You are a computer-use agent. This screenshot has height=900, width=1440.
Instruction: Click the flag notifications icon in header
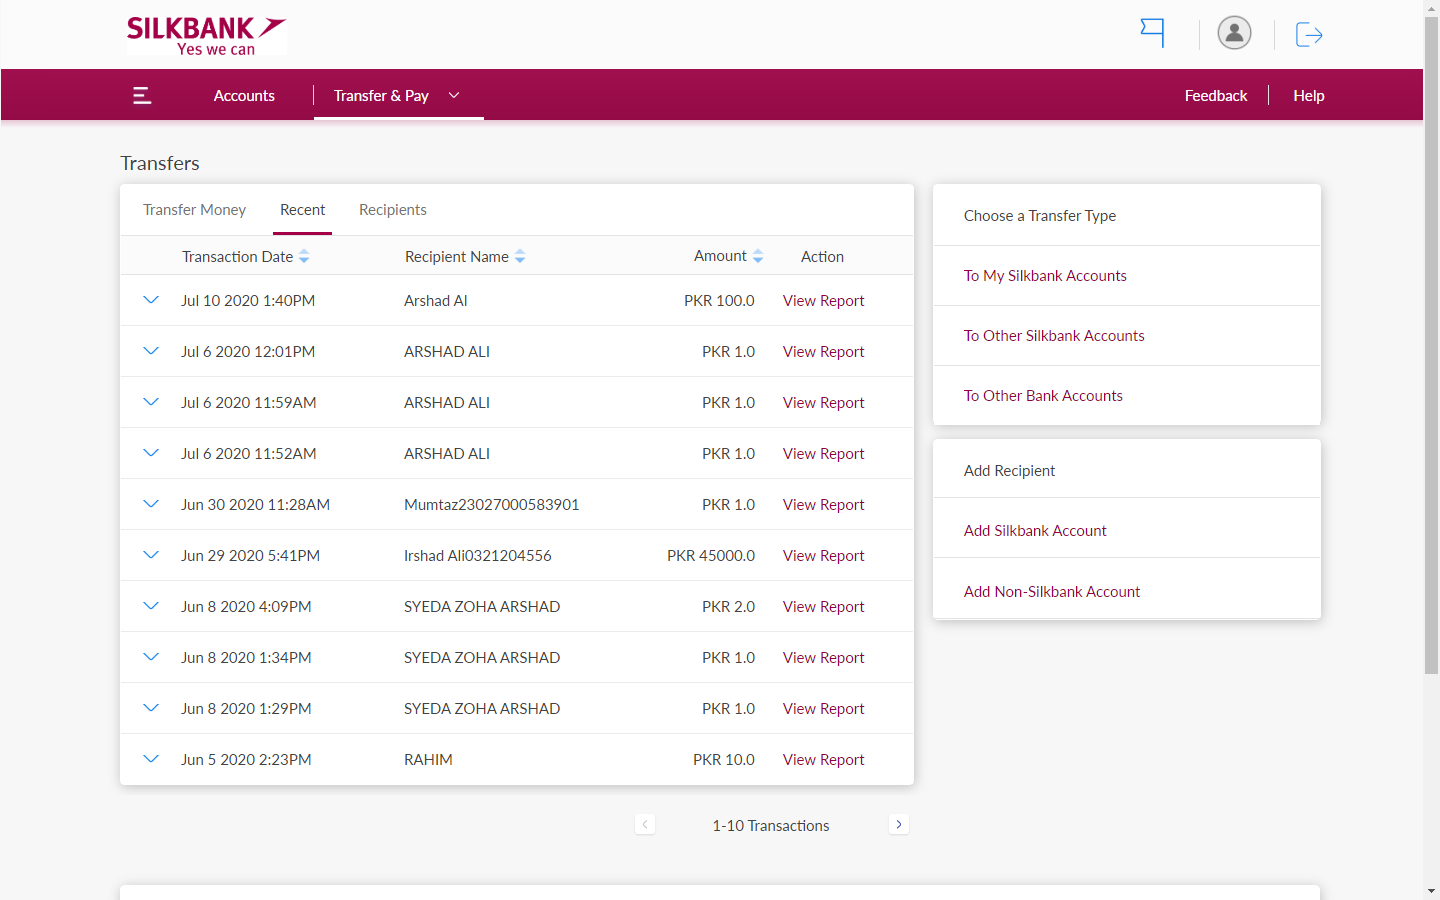pyautogui.click(x=1153, y=33)
